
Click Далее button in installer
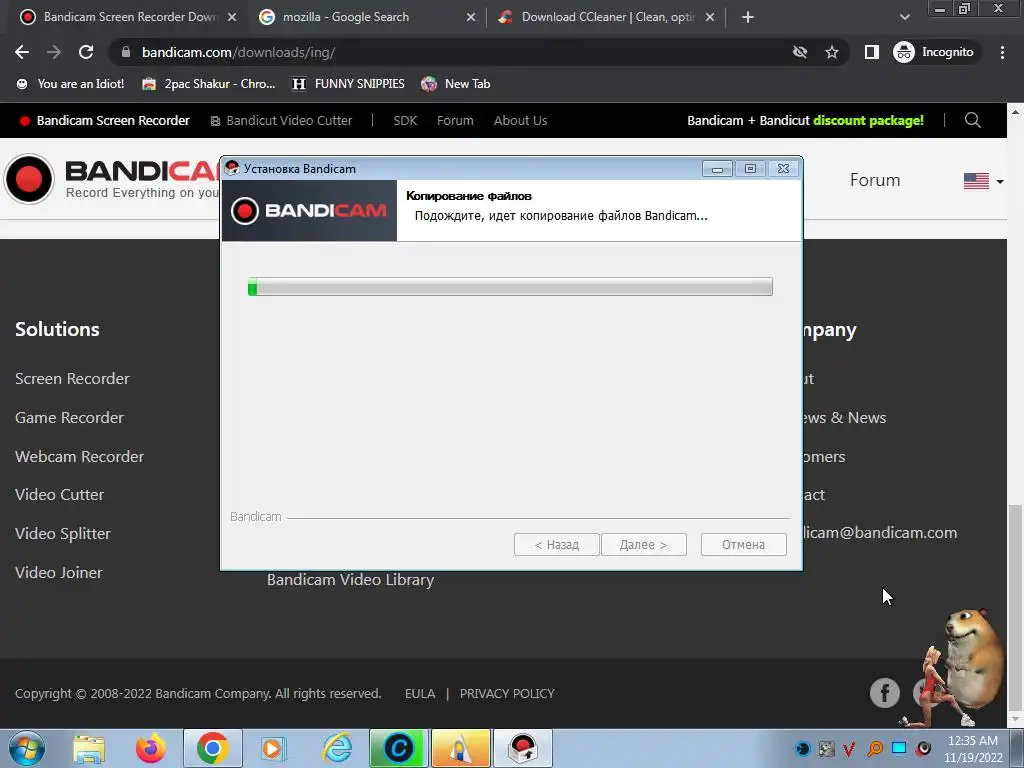point(643,545)
